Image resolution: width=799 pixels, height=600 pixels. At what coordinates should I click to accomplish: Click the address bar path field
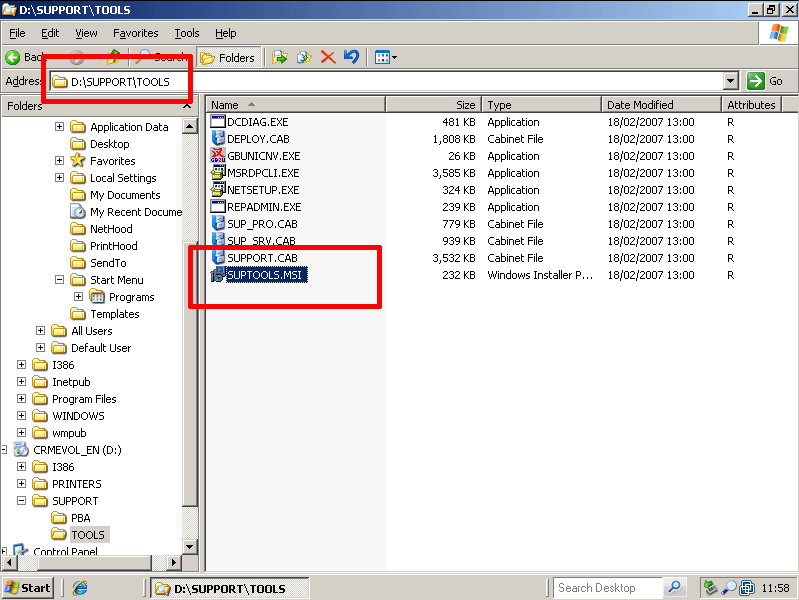pos(387,81)
